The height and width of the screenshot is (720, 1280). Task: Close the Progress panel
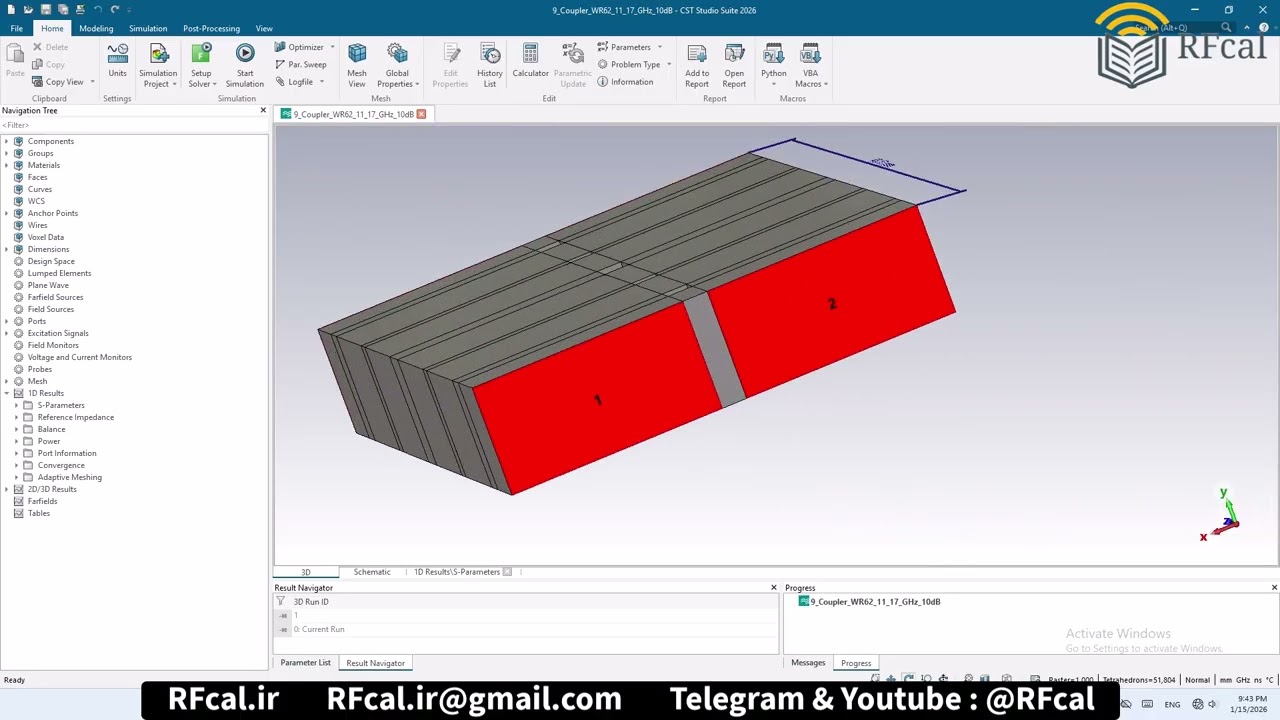pos(1274,588)
